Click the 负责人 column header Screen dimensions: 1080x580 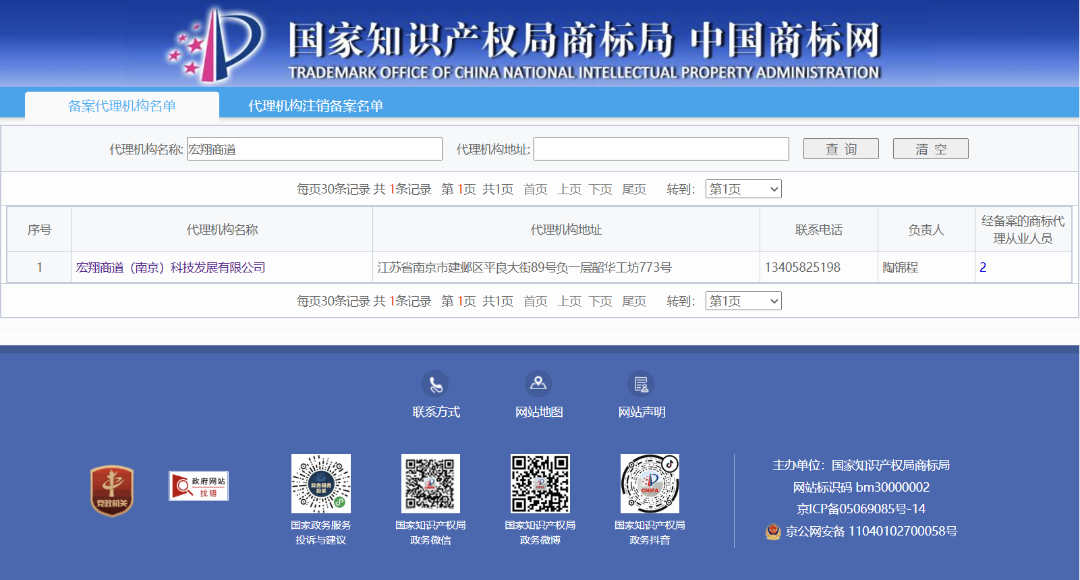[926, 229]
